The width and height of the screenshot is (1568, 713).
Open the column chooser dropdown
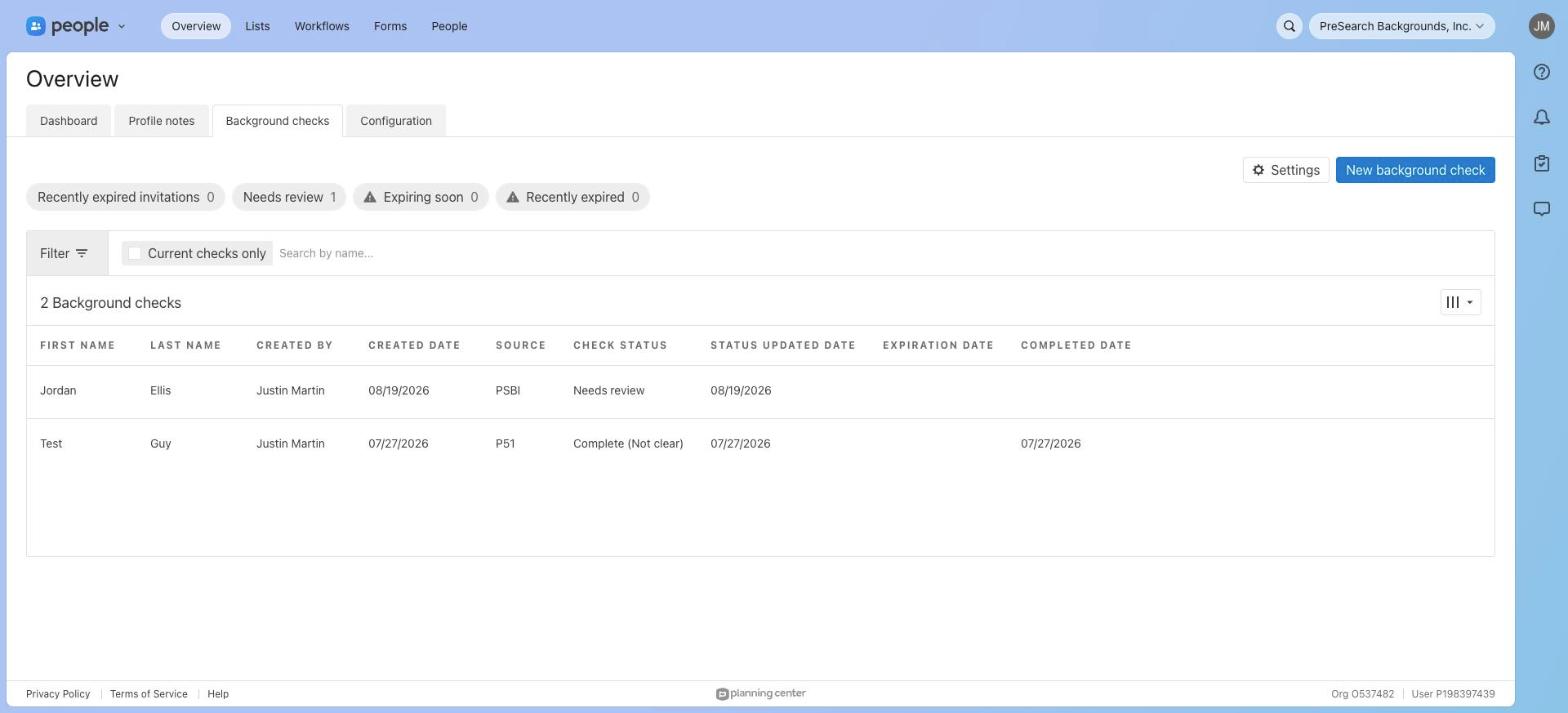pyautogui.click(x=1460, y=302)
